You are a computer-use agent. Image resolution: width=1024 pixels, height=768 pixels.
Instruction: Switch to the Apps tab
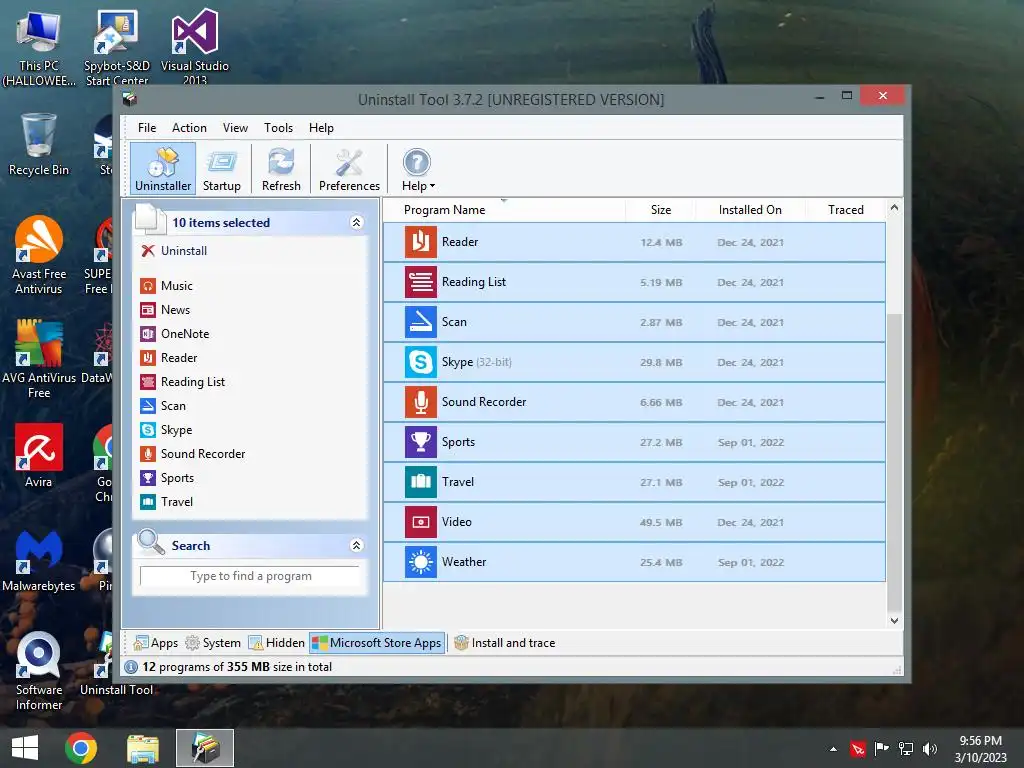coord(155,643)
